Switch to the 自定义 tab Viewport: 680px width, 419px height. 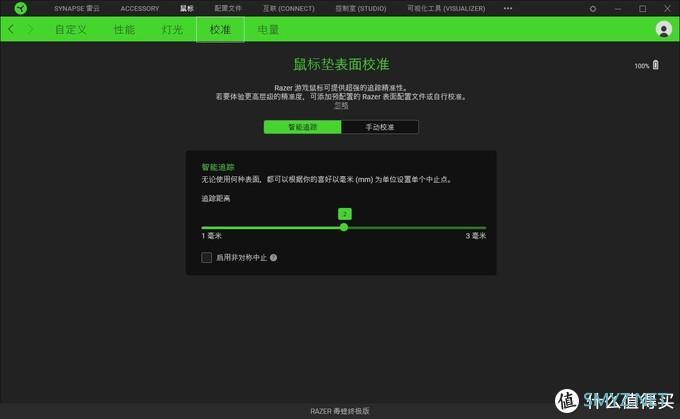71,29
